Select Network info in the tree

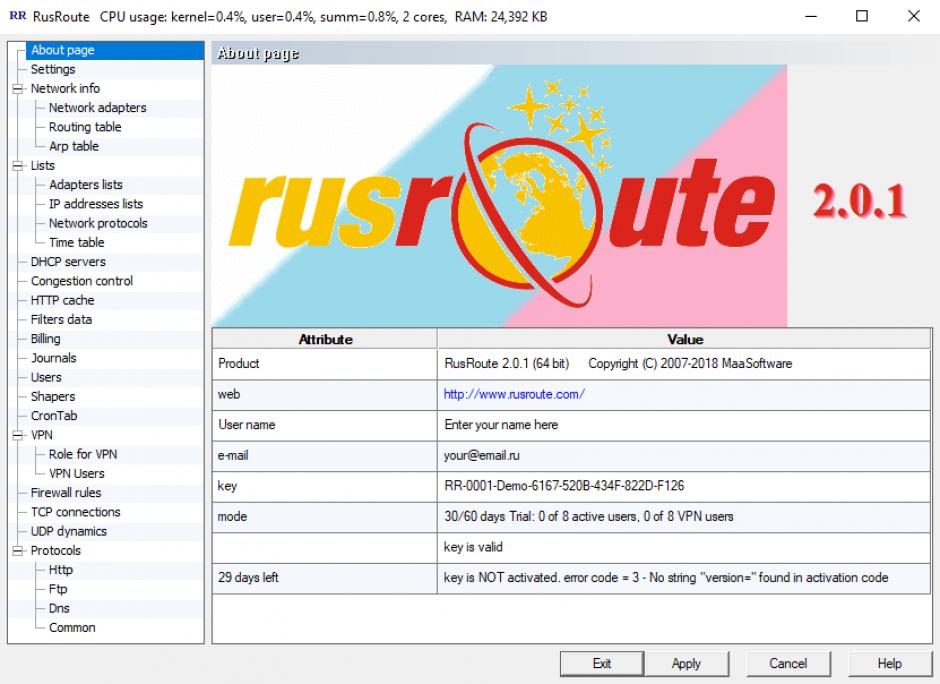(x=65, y=89)
